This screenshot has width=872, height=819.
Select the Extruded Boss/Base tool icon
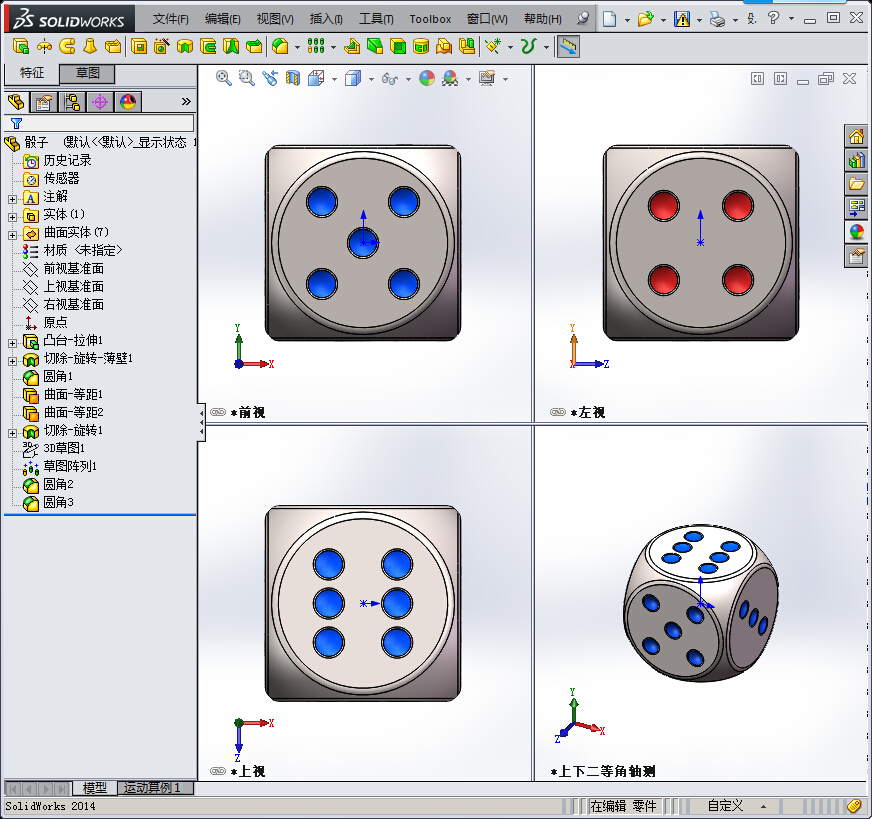[21, 47]
